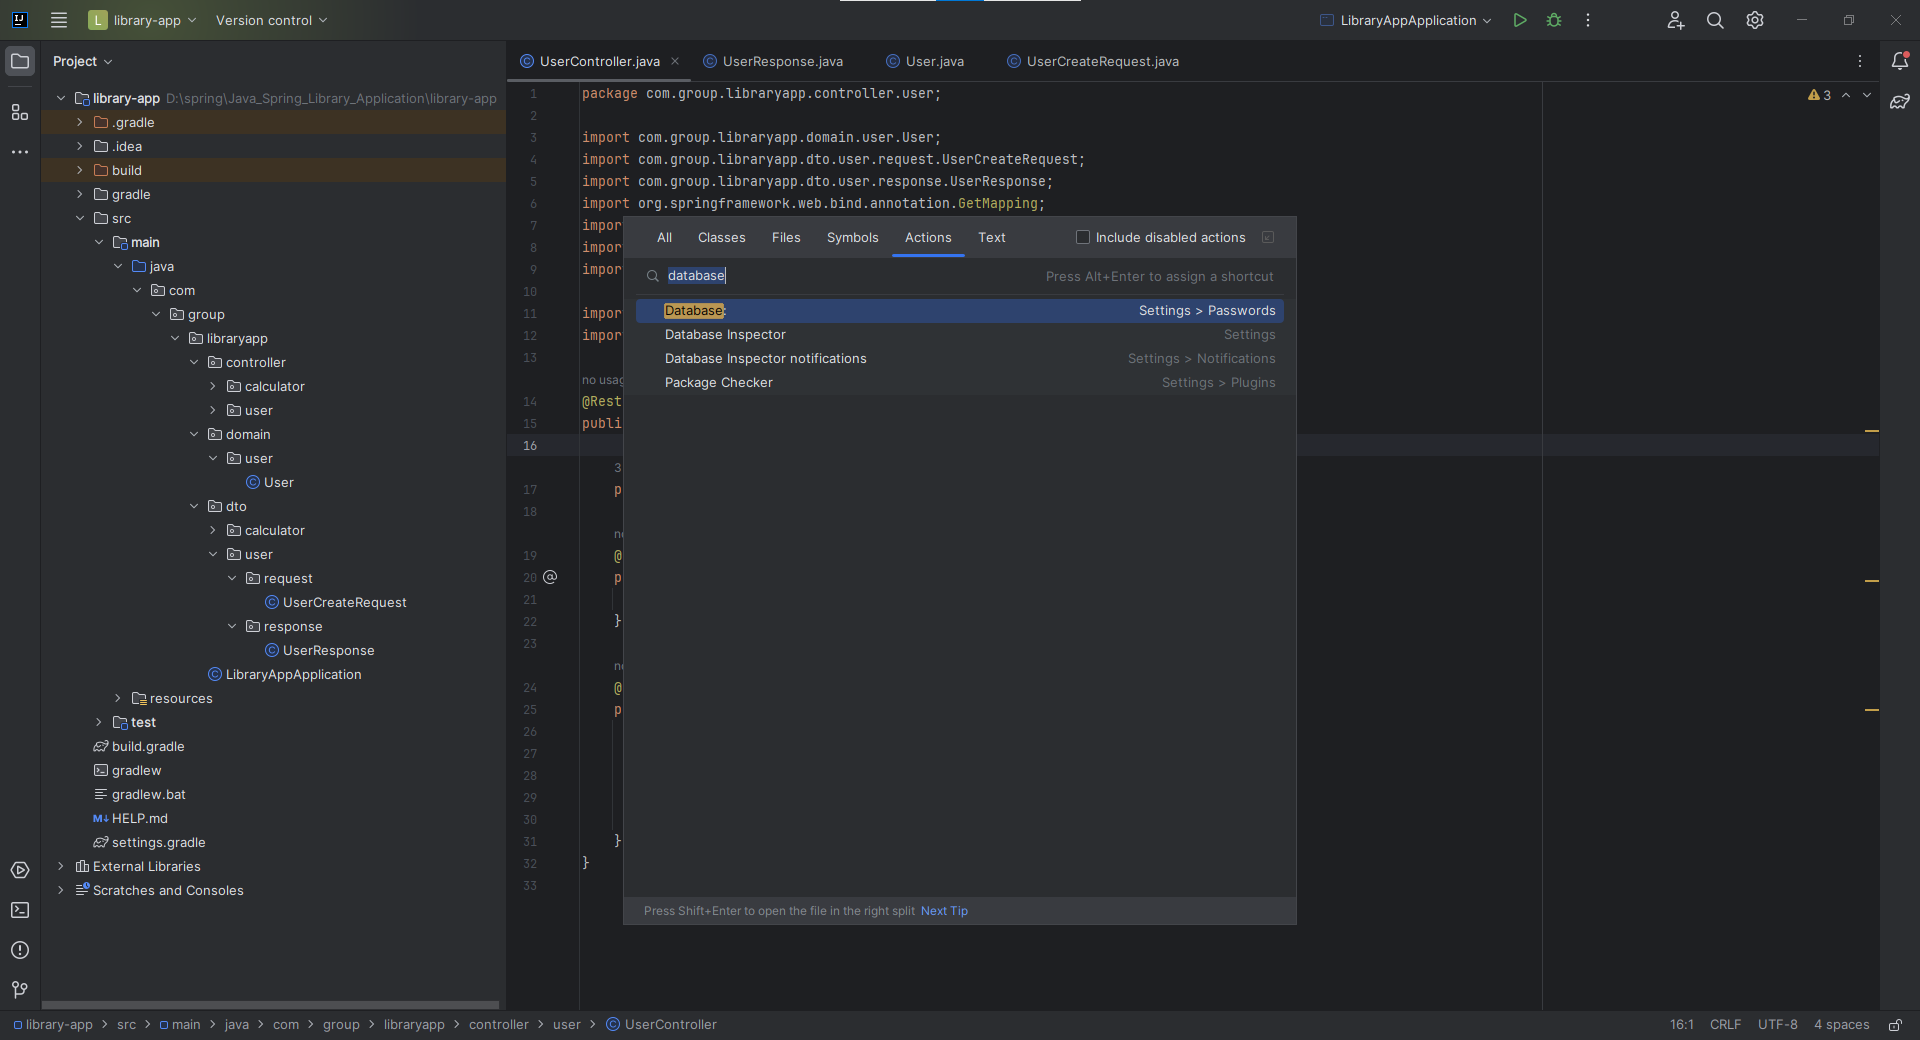Open the Services tool window
This screenshot has width=1920, height=1040.
(x=20, y=870)
